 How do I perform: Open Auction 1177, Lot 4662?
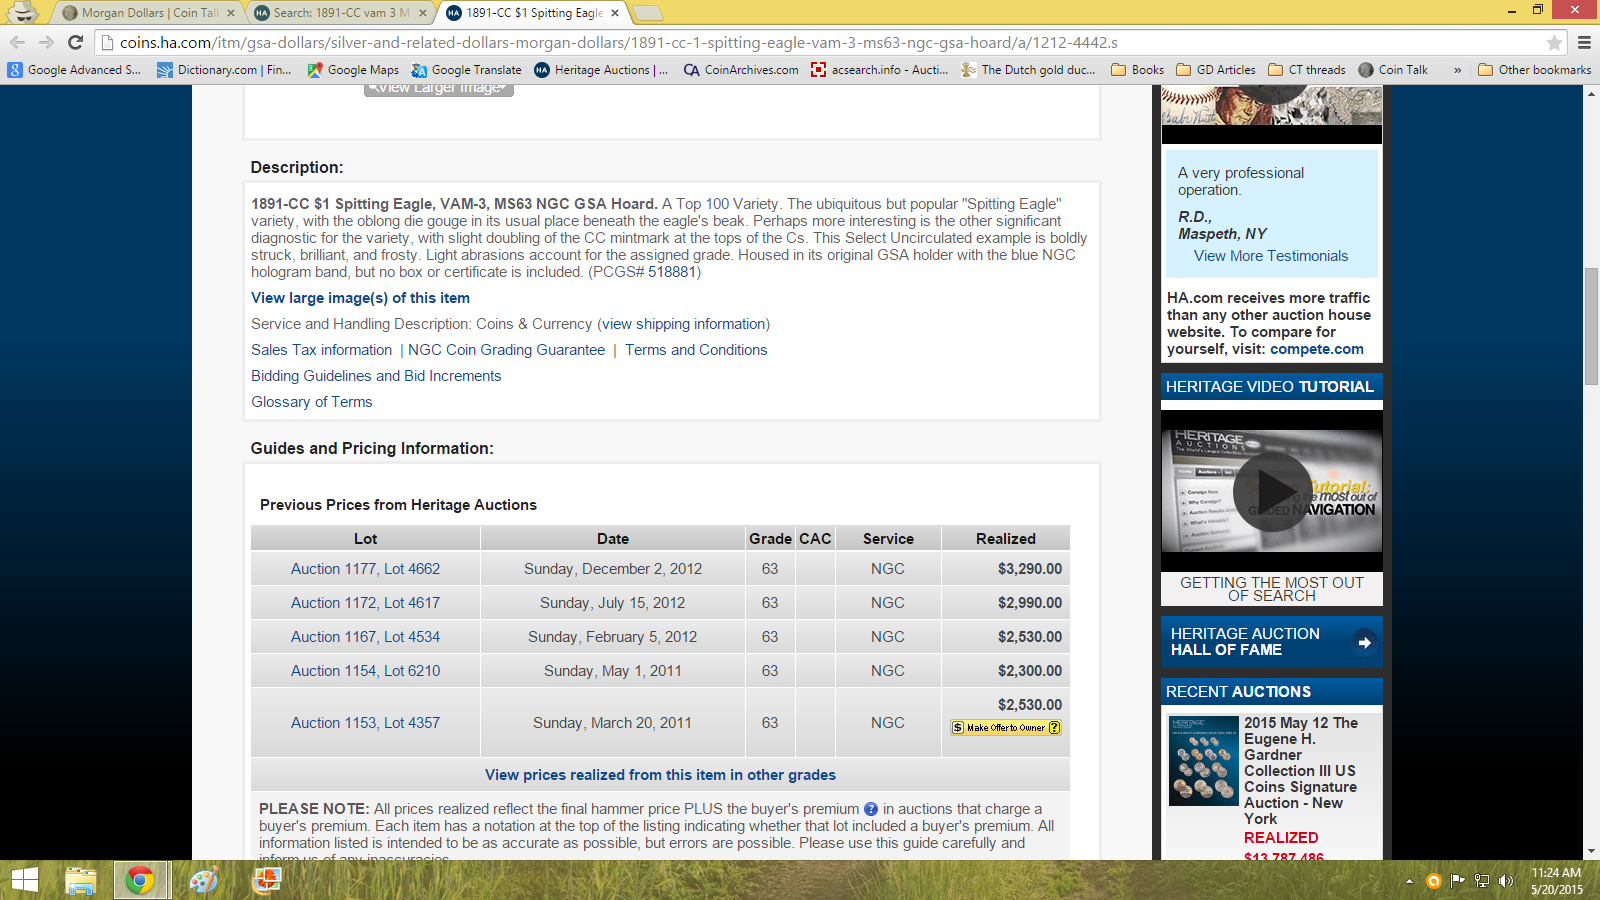pos(365,569)
